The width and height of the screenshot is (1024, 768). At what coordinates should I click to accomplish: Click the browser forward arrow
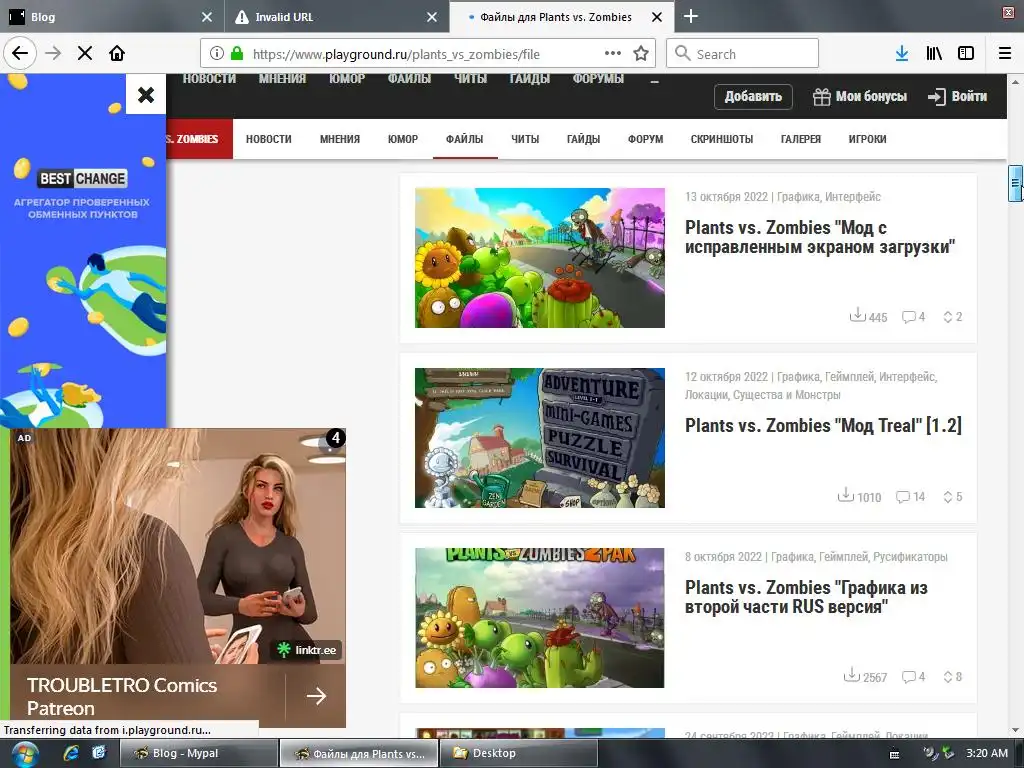point(53,54)
